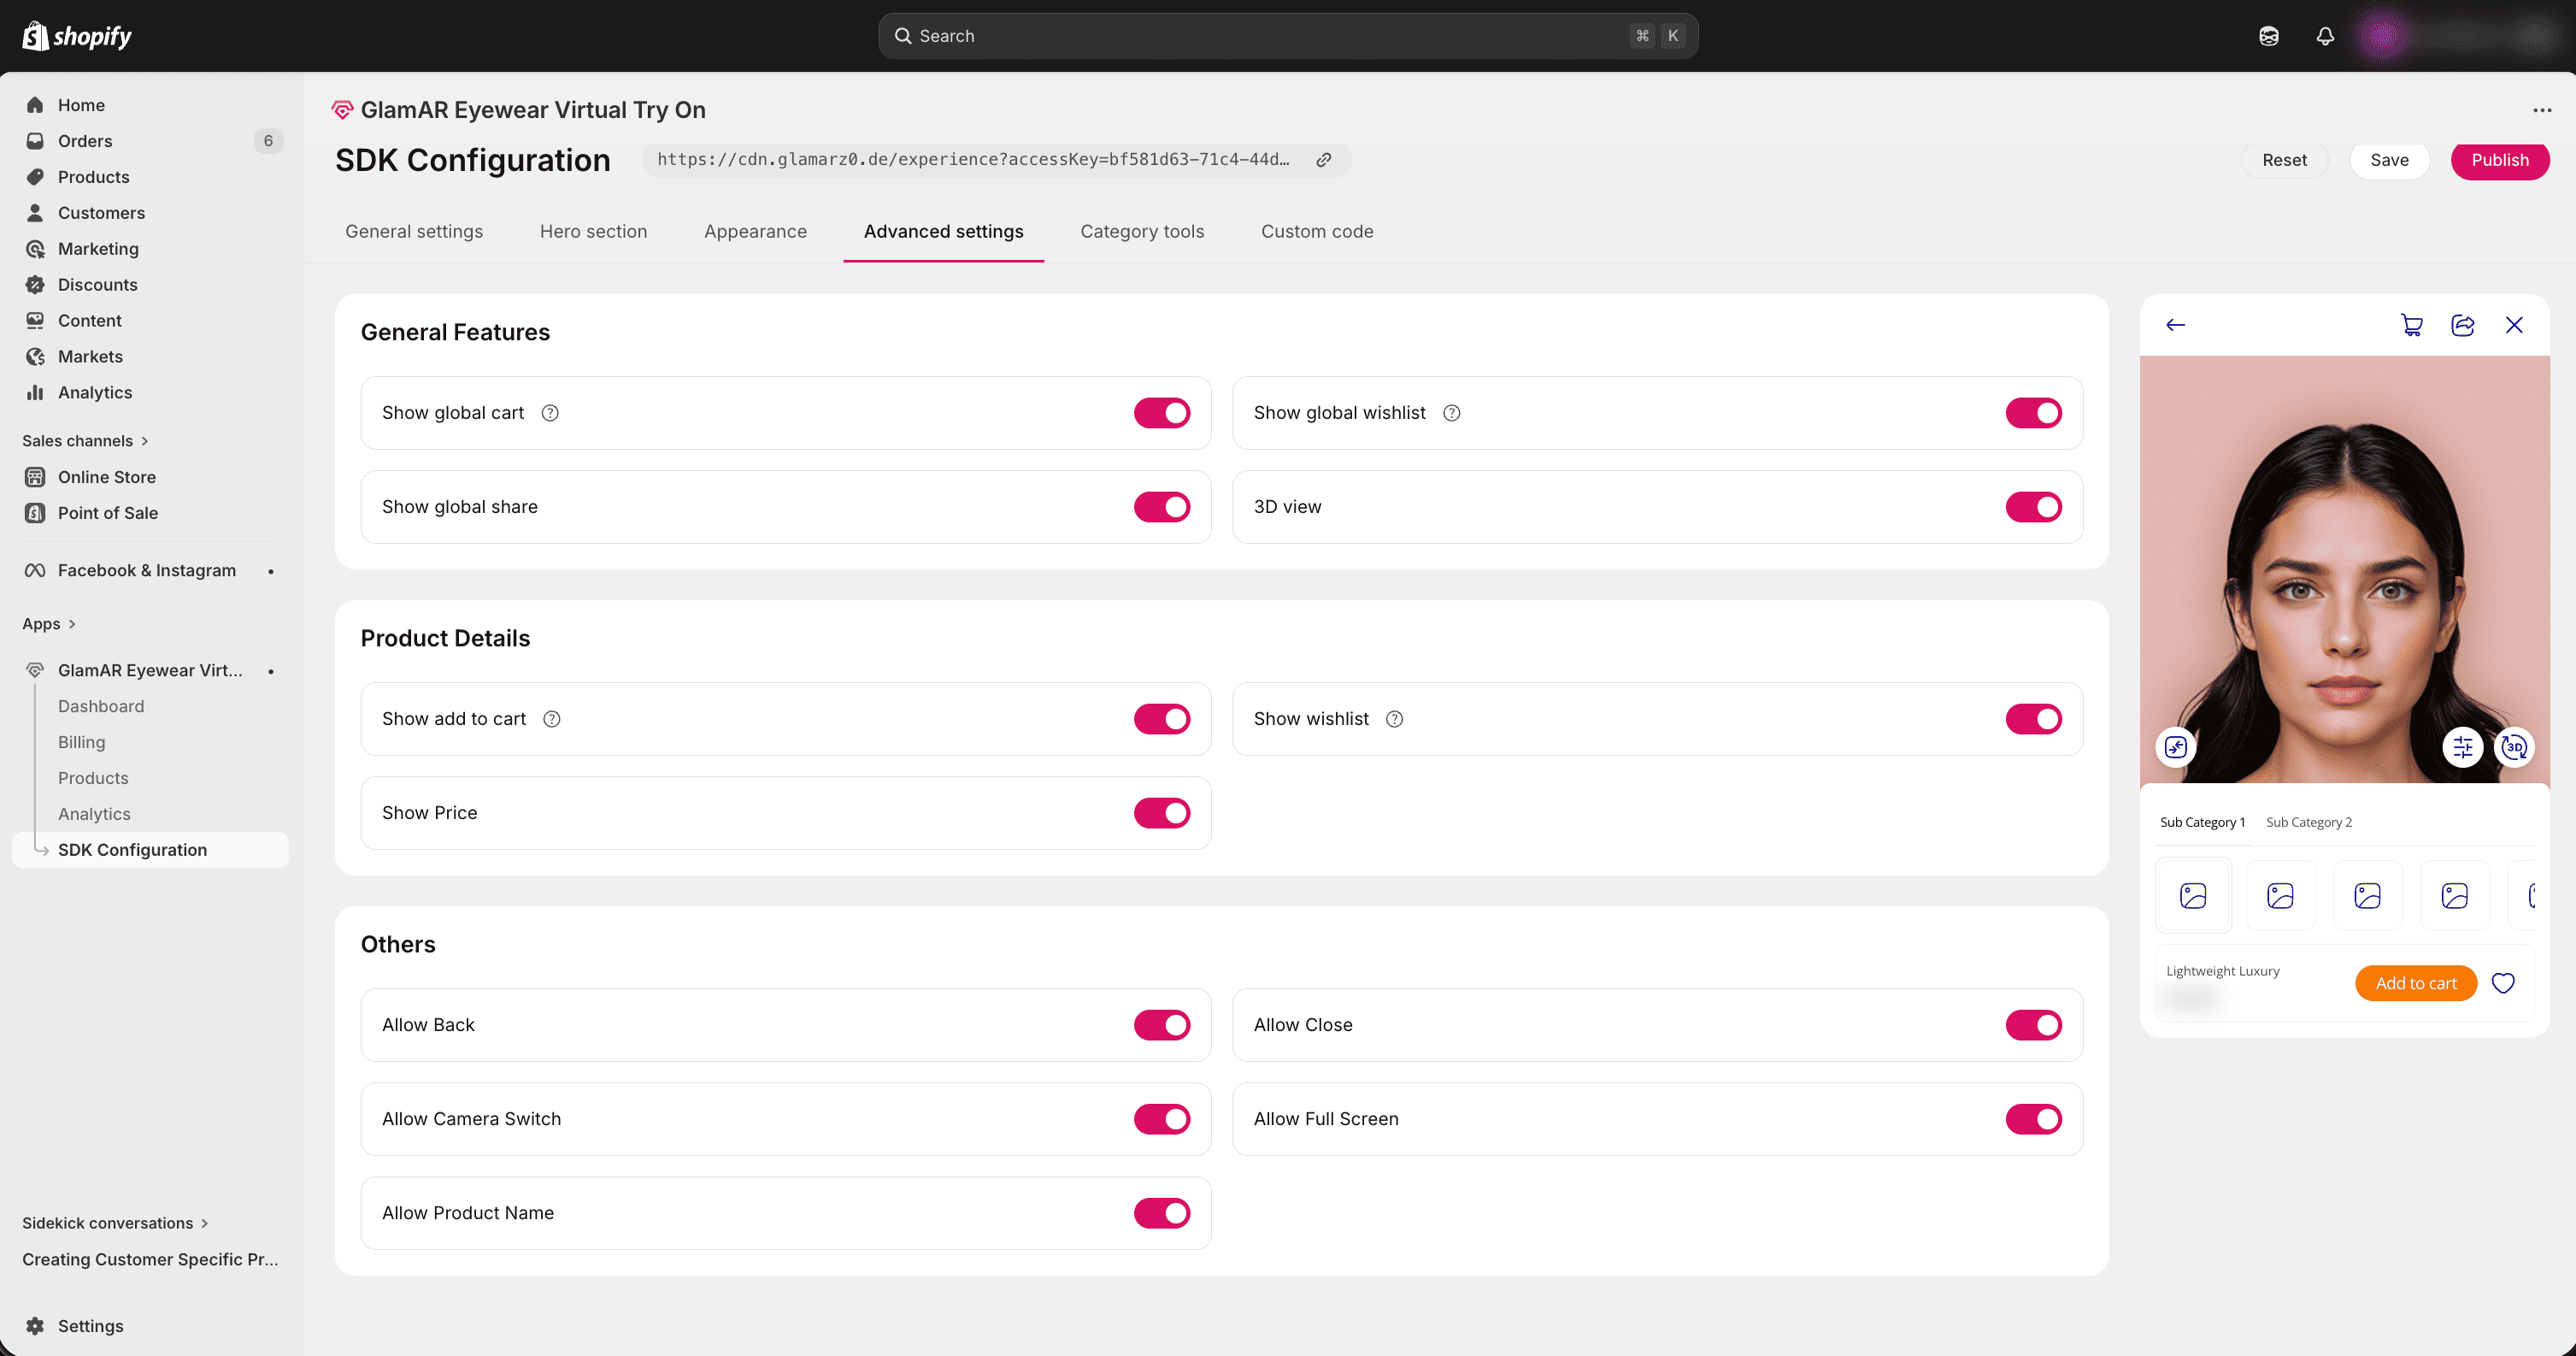Open the Appearance tab
The image size is (2576, 1356).
(x=755, y=231)
